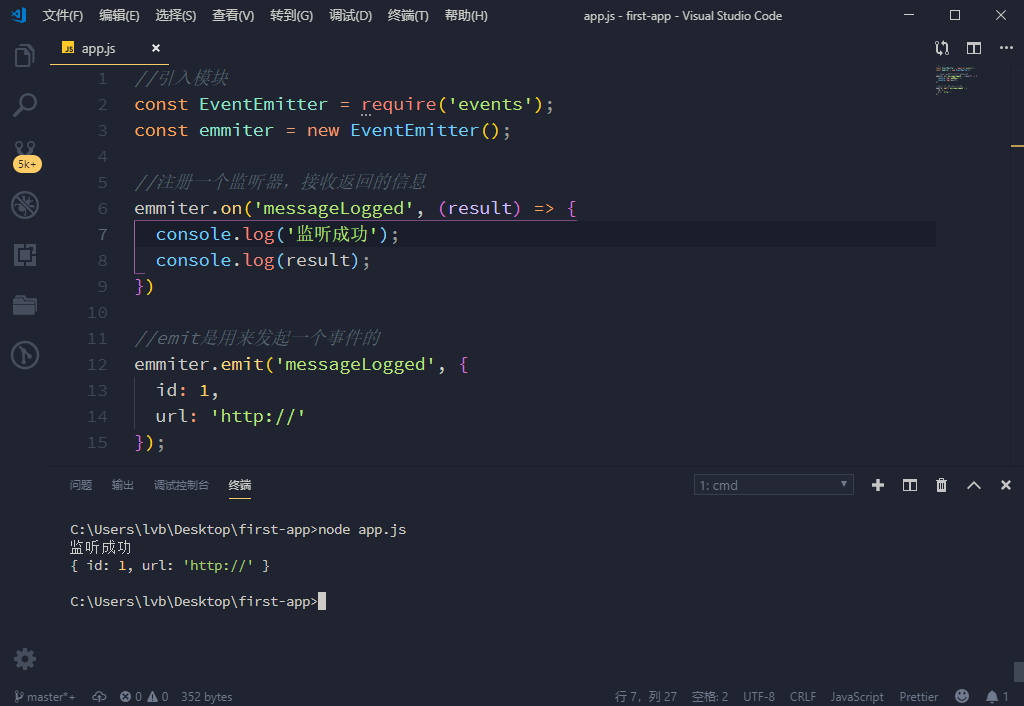Viewport: 1024px width, 706px height.
Task: Open the 文件(F) menu
Action: coord(63,16)
